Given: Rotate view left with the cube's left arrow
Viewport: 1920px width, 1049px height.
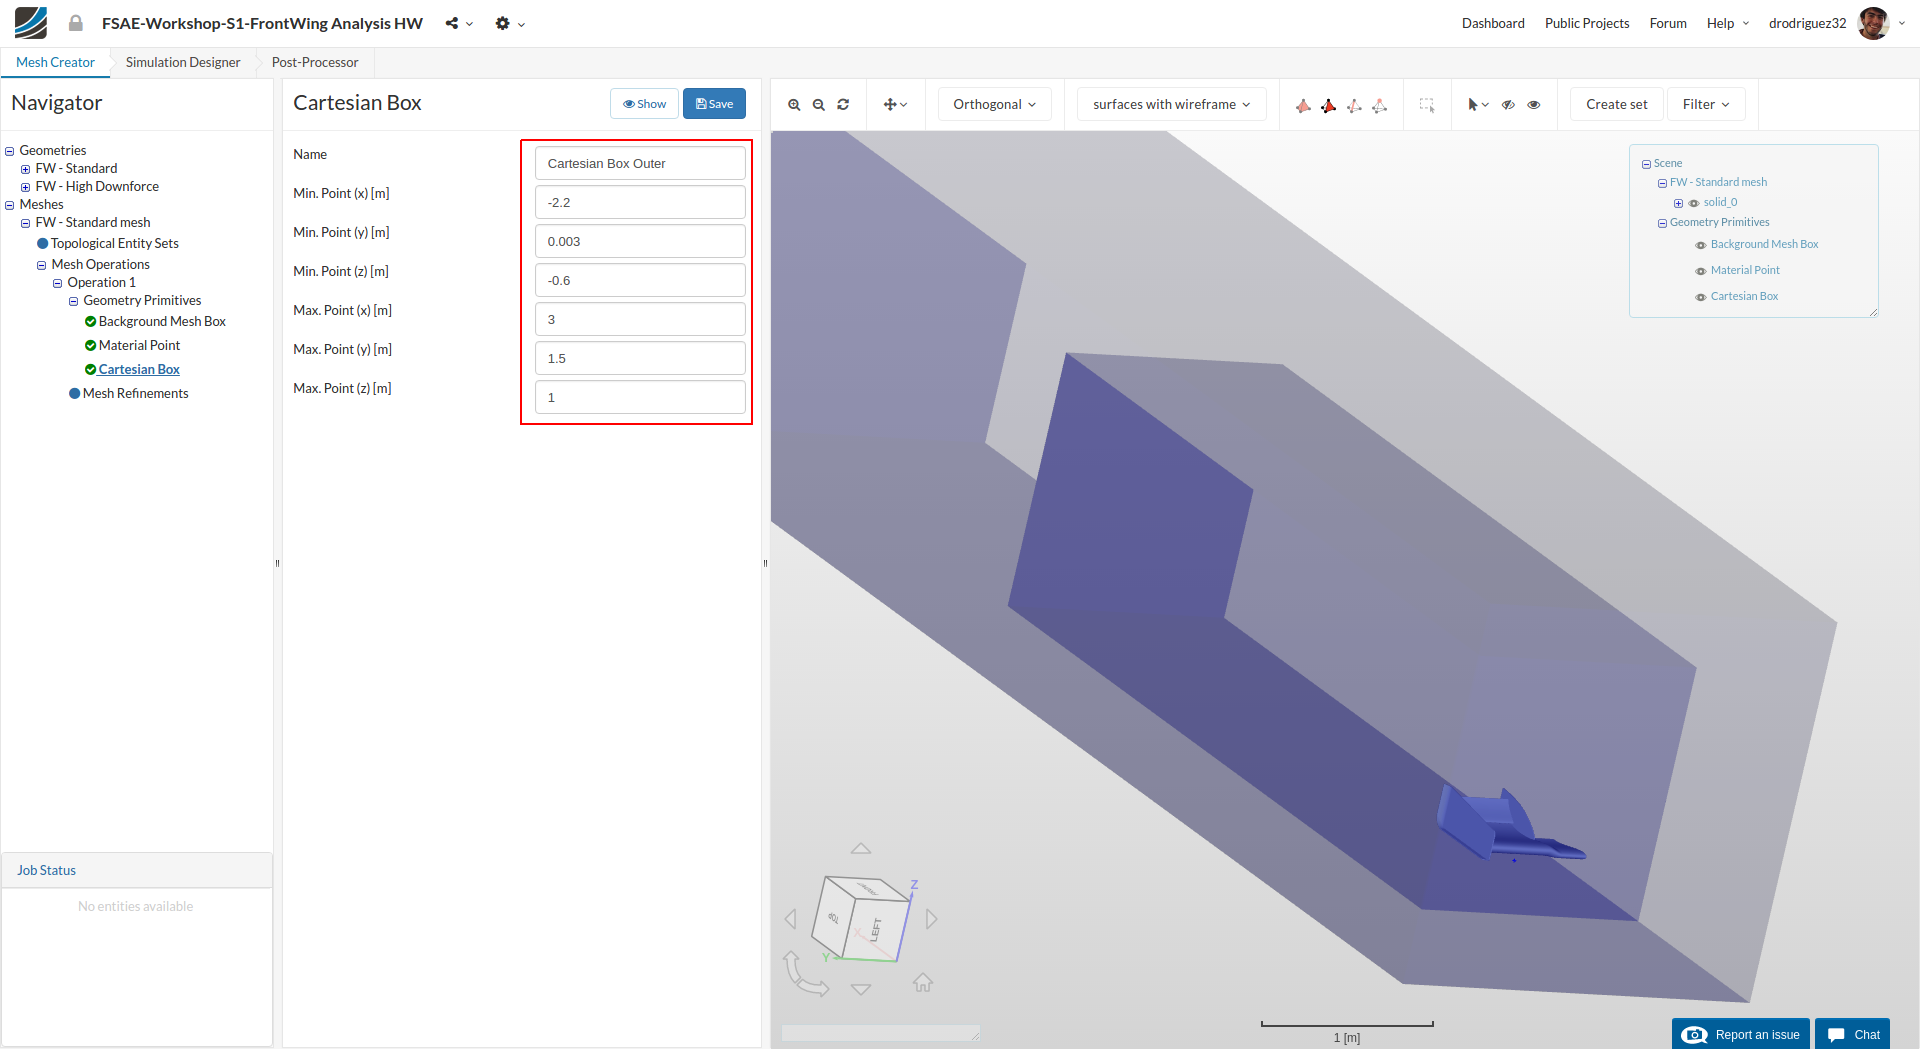Looking at the screenshot, I should [x=791, y=919].
